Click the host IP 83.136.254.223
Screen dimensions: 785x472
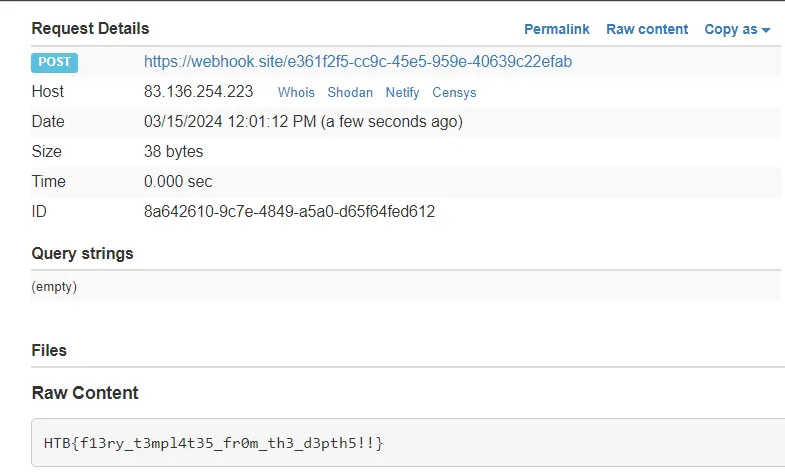[198, 92]
